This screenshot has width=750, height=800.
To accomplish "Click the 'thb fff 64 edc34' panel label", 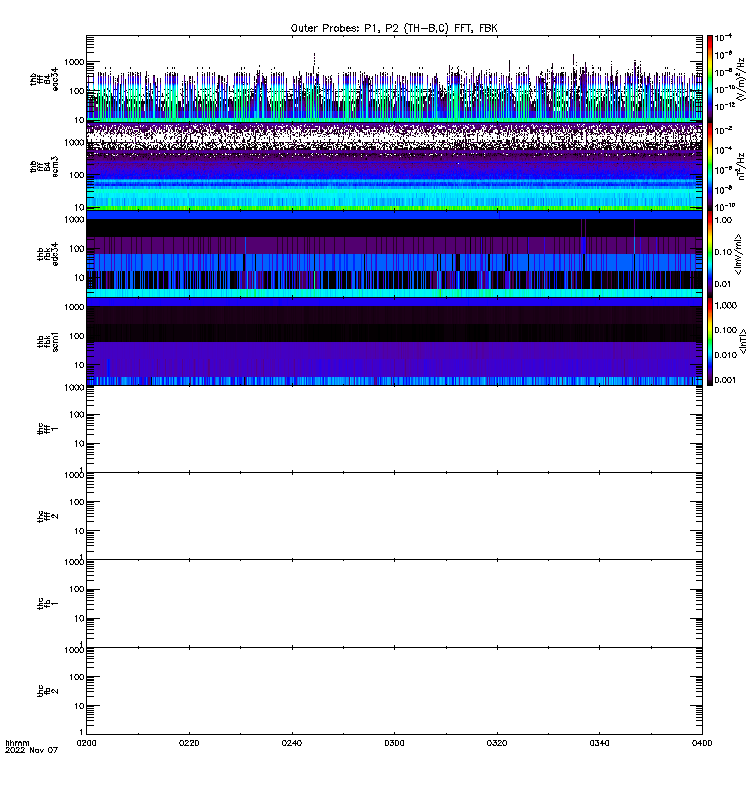I will click(44, 79).
